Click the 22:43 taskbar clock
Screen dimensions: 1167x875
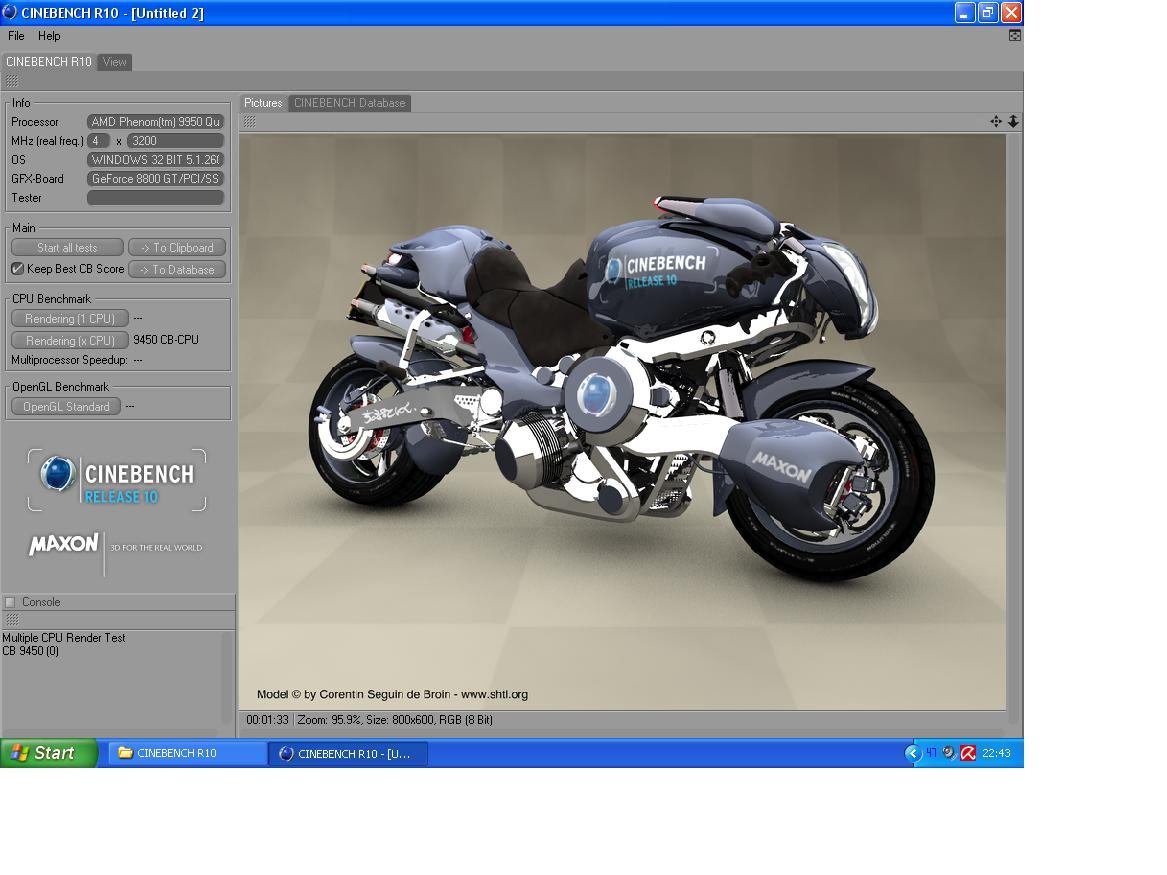[x=996, y=753]
